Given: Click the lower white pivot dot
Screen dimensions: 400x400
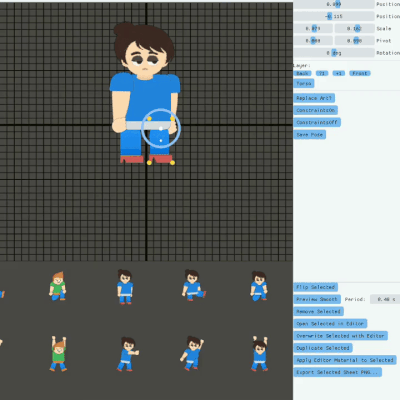Looking at the screenshot, I should coord(161,141).
